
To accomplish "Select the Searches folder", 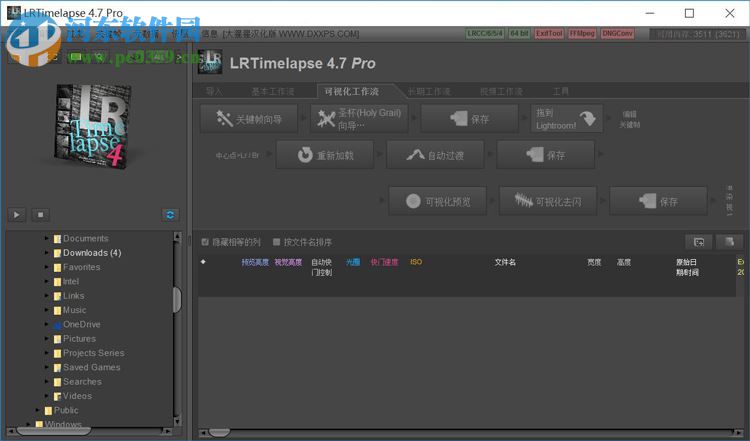I will pyautogui.click(x=82, y=382).
